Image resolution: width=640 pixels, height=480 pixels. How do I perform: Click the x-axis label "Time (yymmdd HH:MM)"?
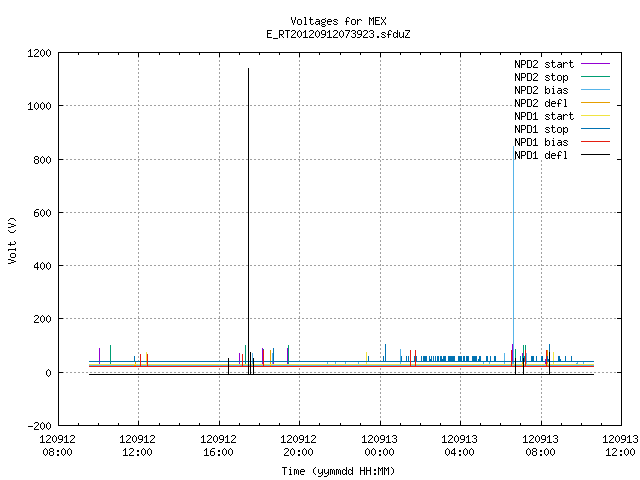coord(338,471)
